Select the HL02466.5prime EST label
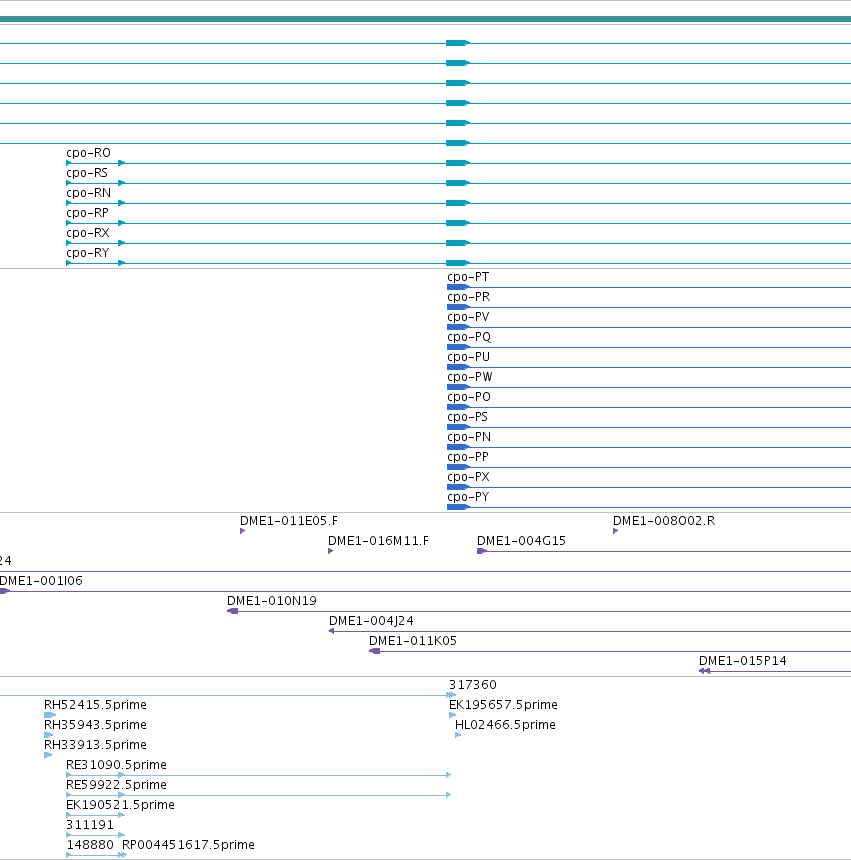The image size is (851, 860). click(505, 725)
